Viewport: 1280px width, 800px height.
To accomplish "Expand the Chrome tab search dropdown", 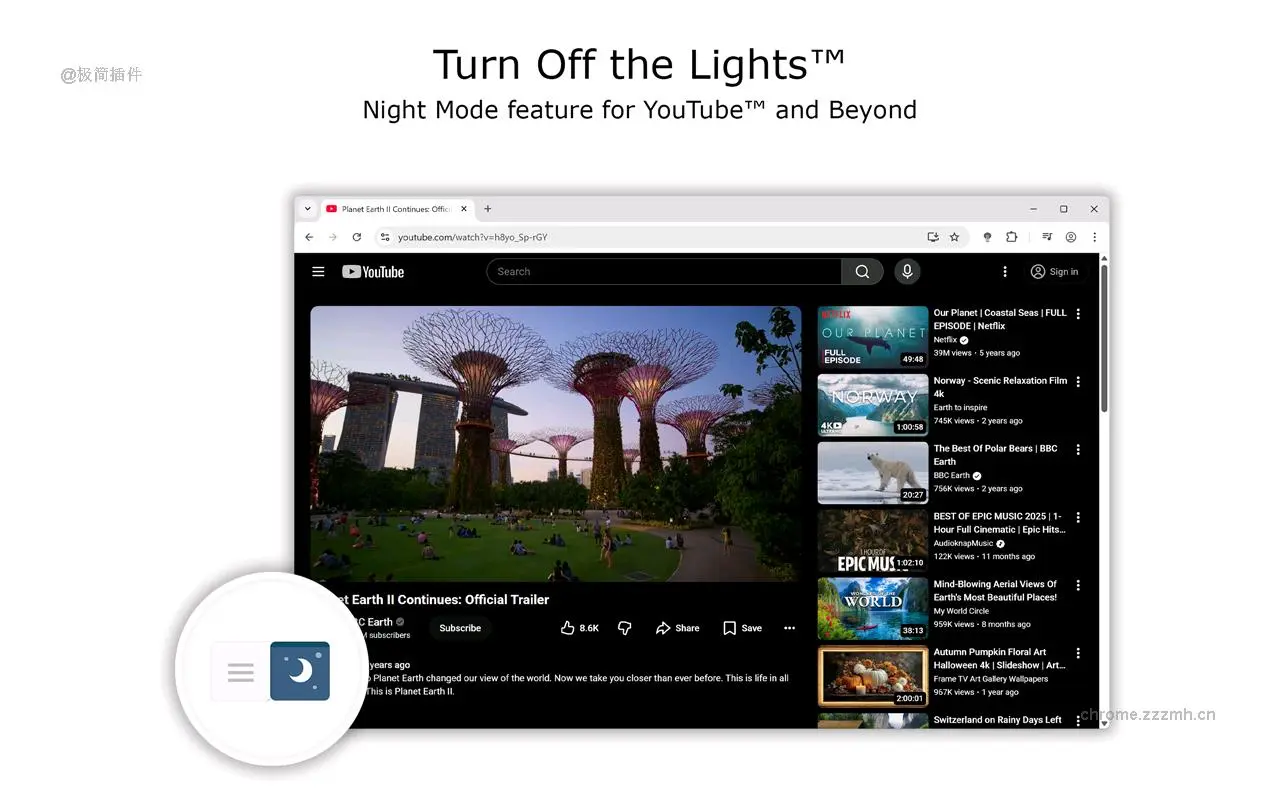I will [x=308, y=209].
